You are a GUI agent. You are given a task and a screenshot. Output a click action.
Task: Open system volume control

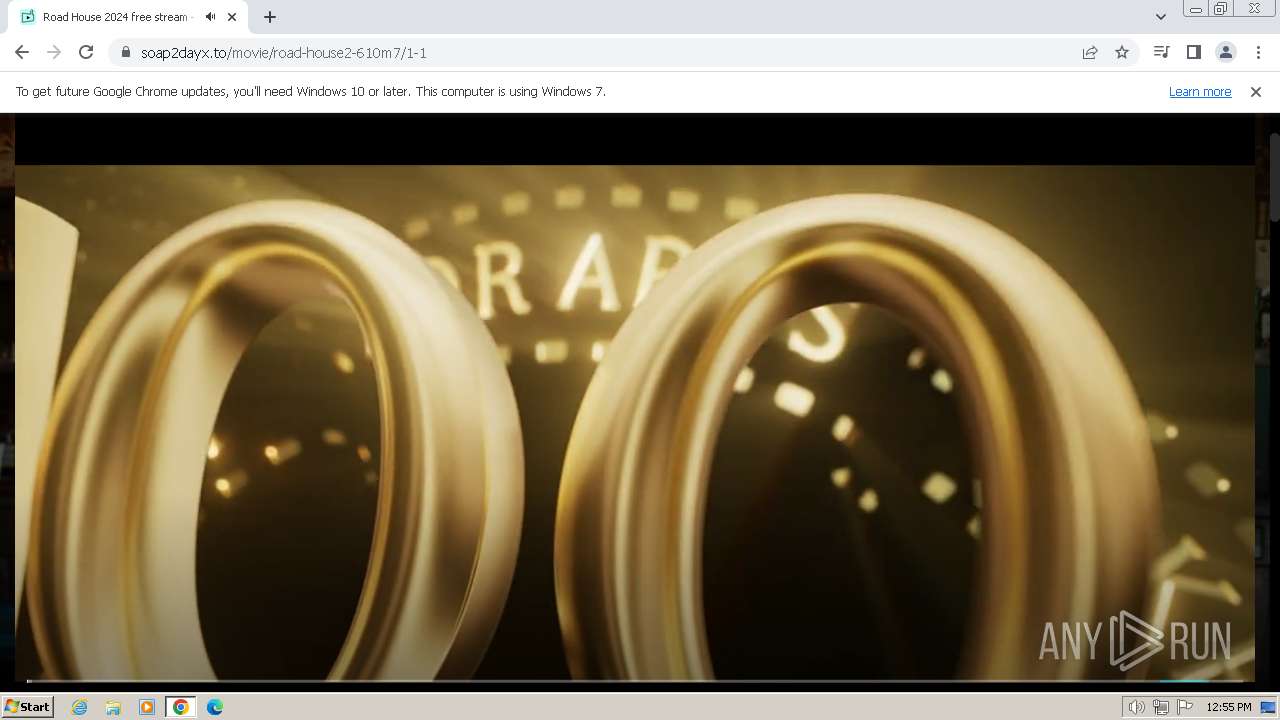click(x=1136, y=707)
